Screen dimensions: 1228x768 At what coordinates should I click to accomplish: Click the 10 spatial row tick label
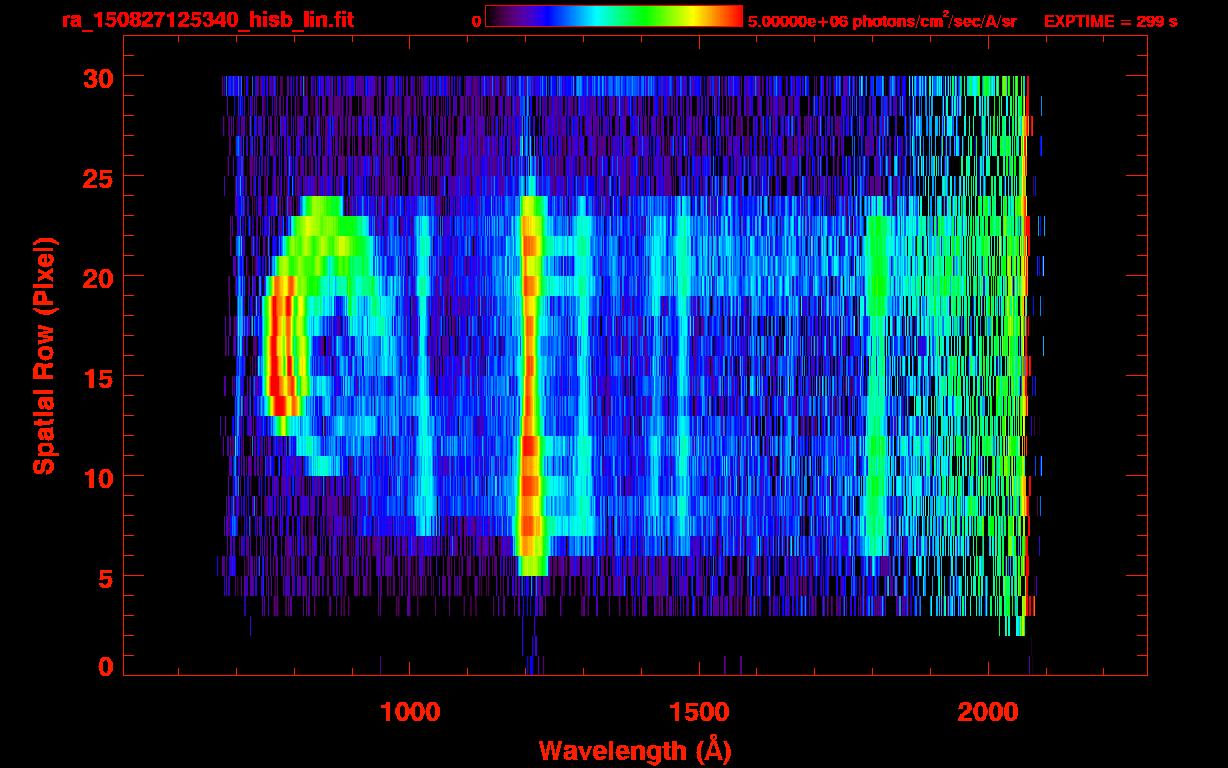point(98,477)
